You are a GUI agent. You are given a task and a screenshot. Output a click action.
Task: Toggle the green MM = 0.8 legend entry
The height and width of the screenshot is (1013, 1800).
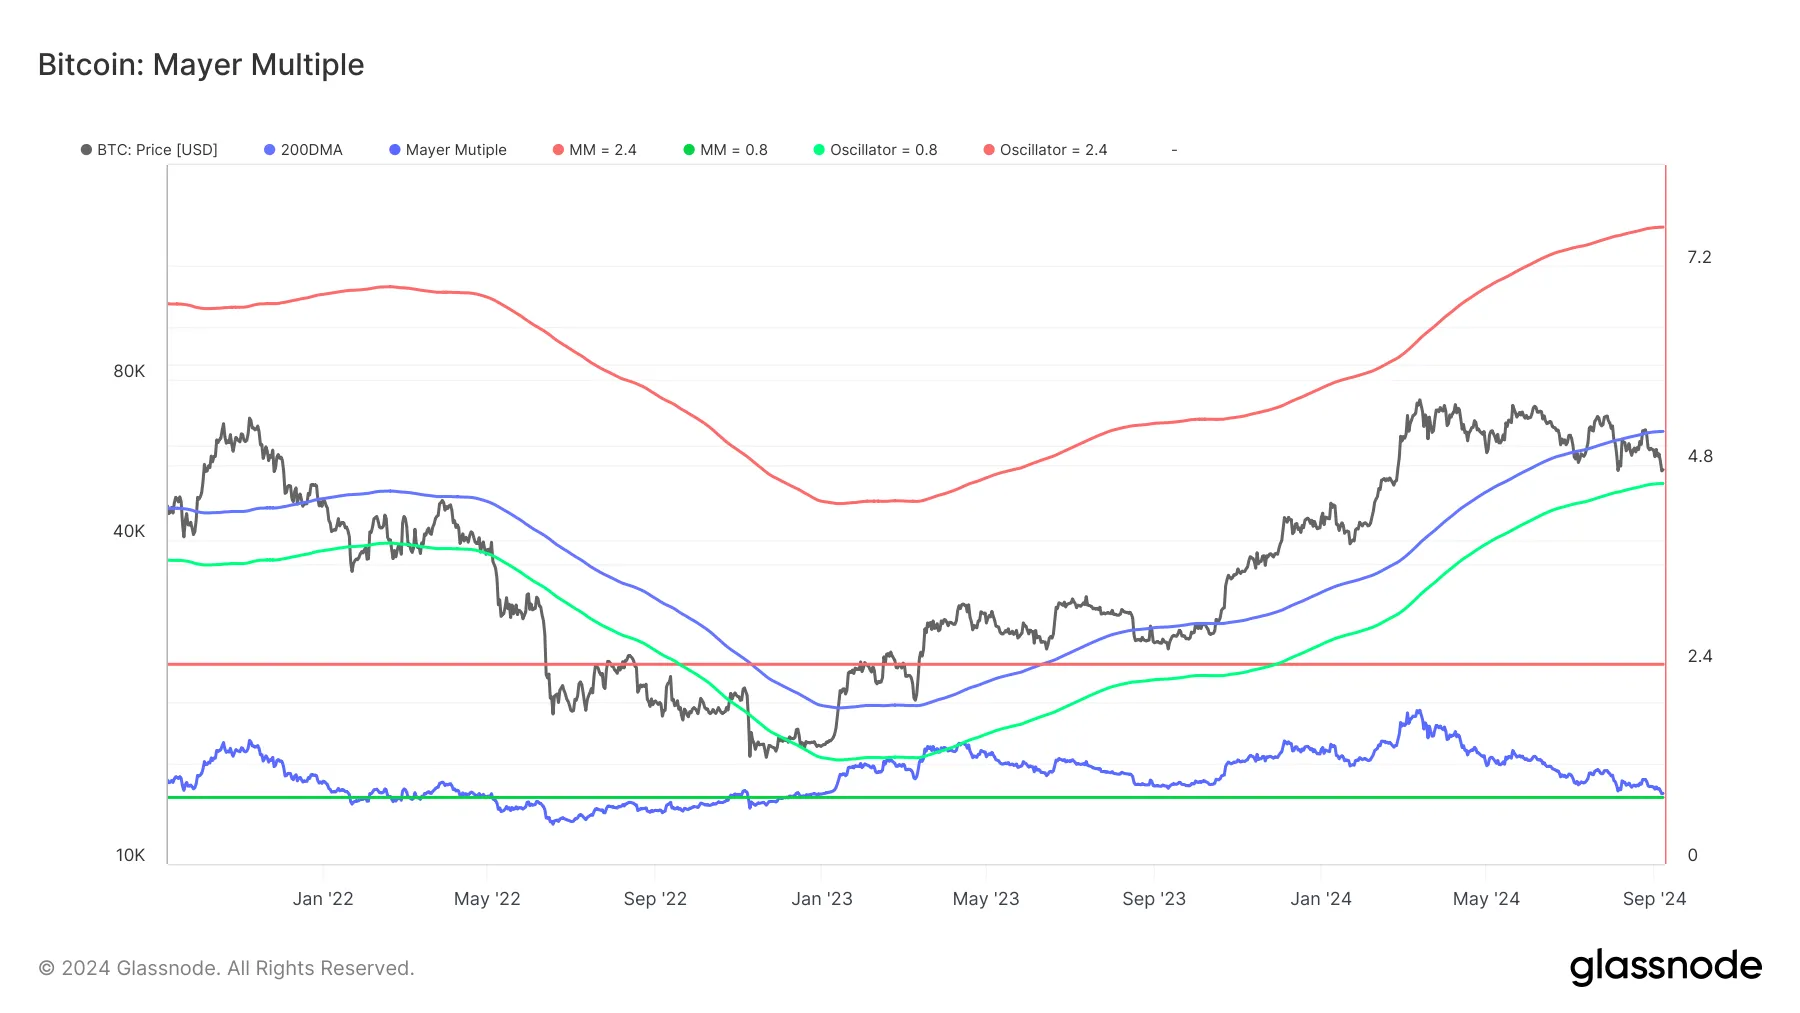(726, 150)
